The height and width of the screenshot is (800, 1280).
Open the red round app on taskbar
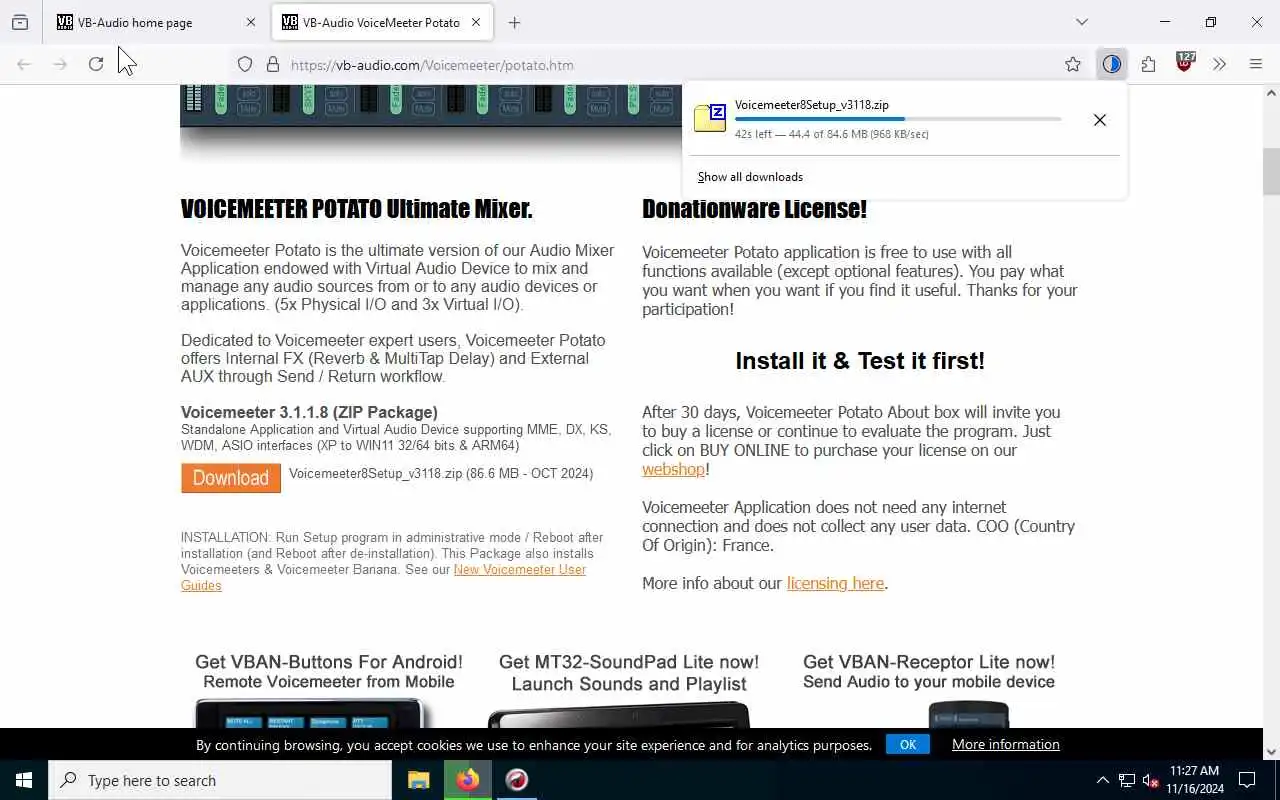pos(517,780)
